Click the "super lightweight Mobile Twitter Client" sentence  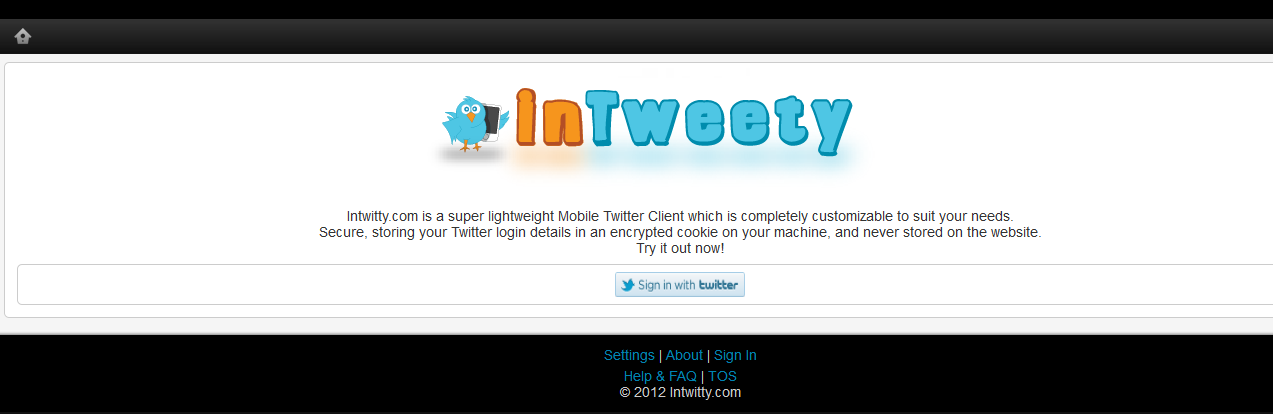coord(680,215)
